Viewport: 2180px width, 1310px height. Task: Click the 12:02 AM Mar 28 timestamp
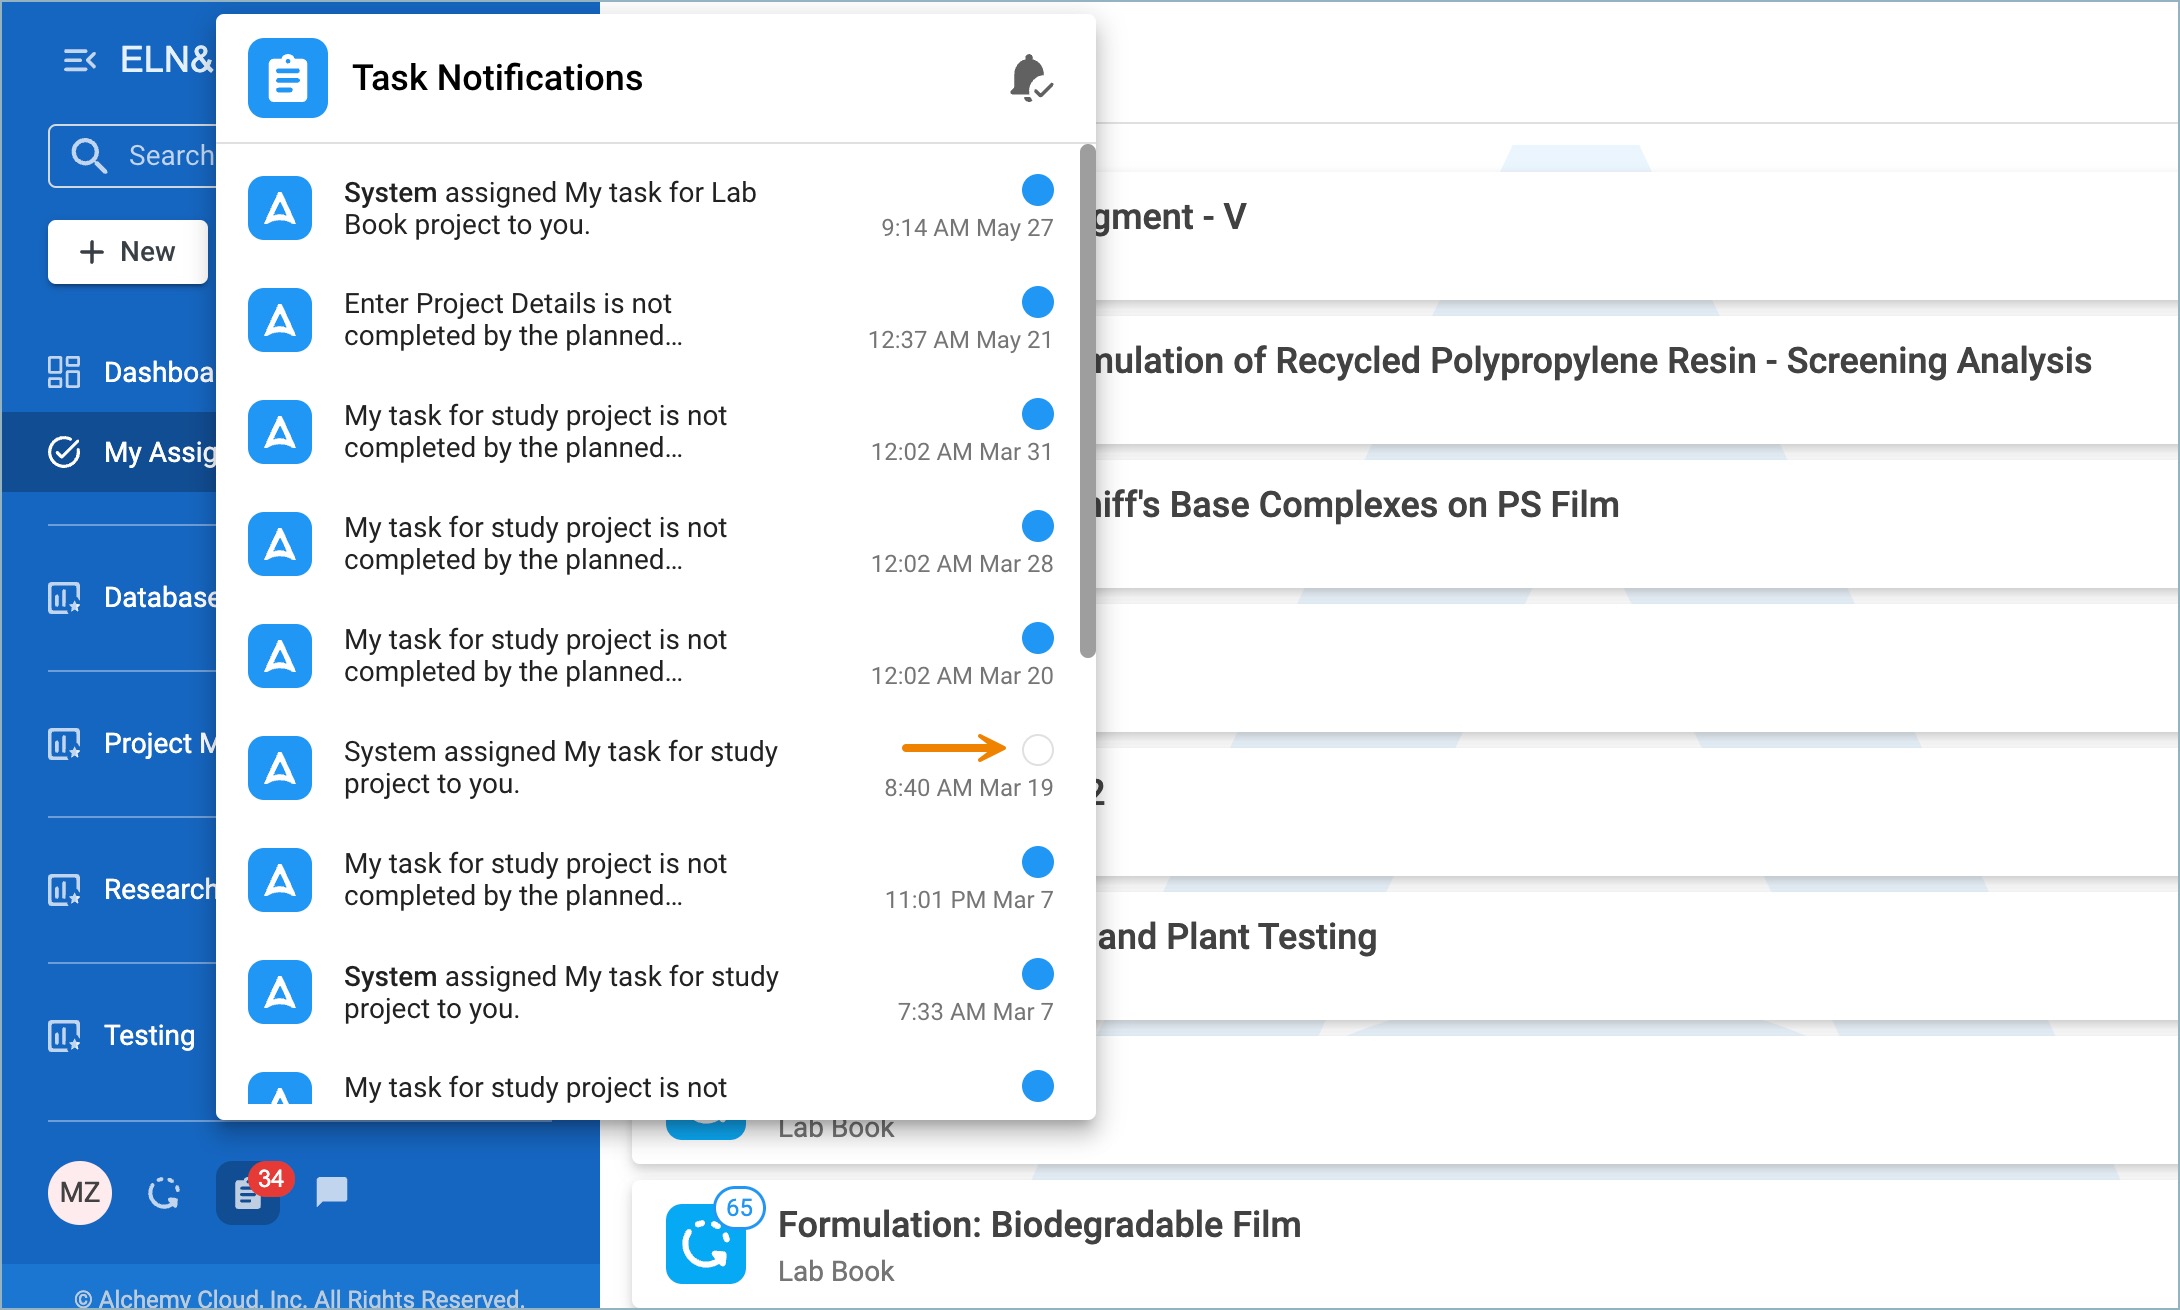[962, 564]
